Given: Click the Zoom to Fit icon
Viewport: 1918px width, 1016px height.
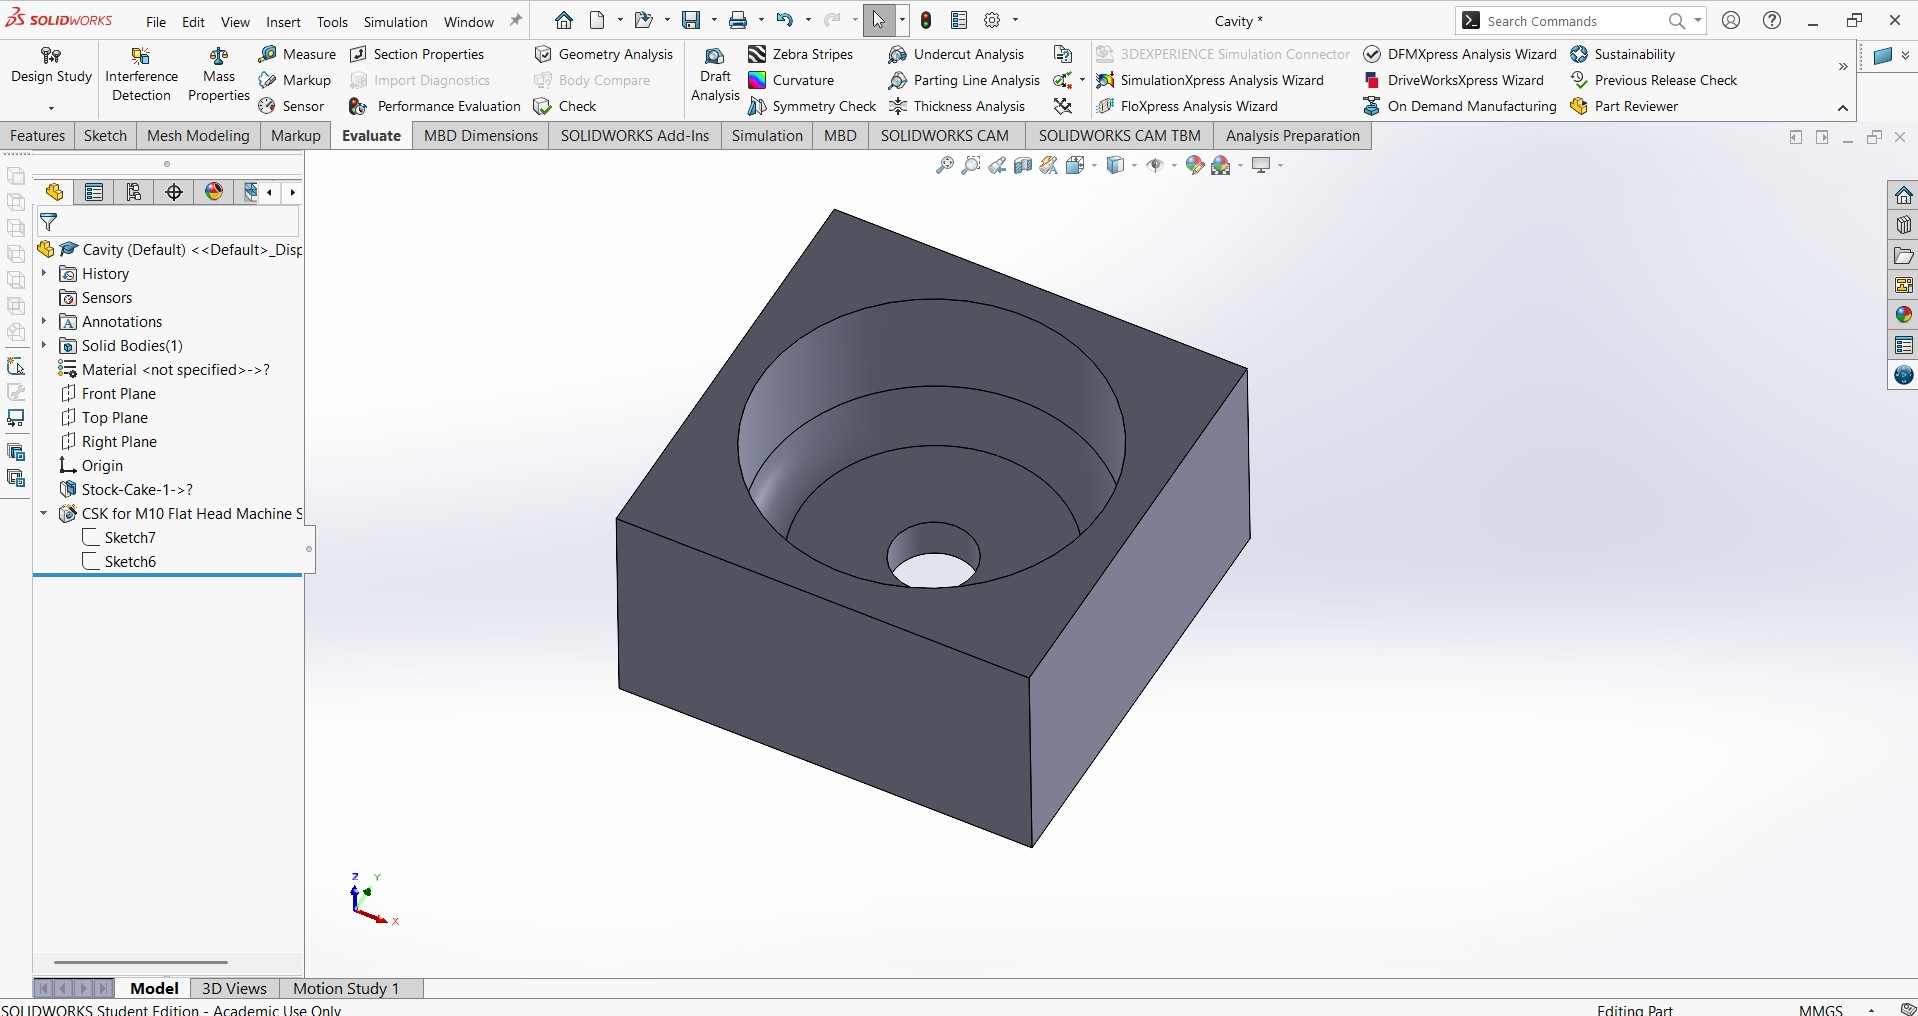Looking at the screenshot, I should [944, 165].
